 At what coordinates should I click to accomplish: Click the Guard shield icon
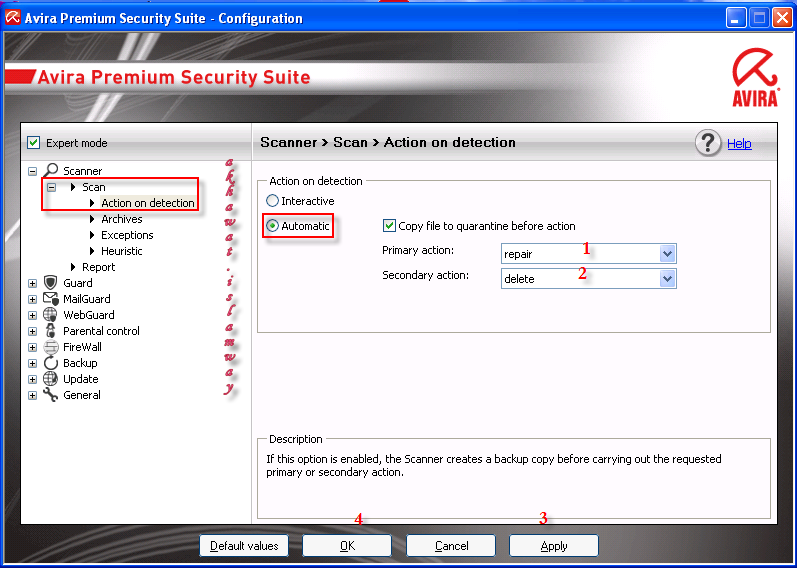pyautogui.click(x=51, y=283)
